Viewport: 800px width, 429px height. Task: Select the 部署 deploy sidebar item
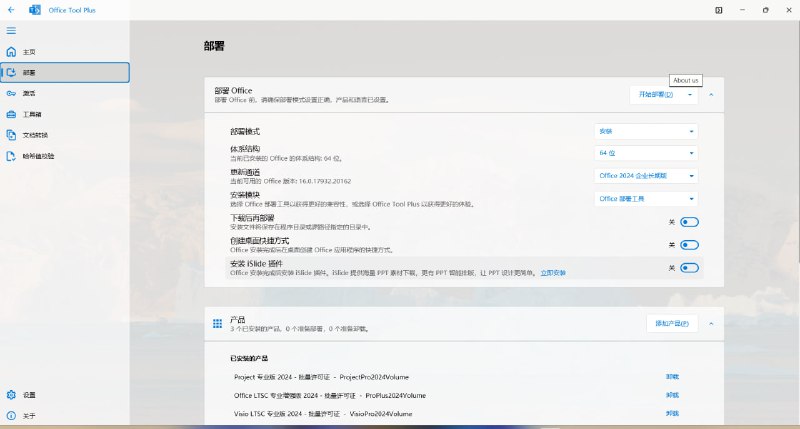coord(65,72)
